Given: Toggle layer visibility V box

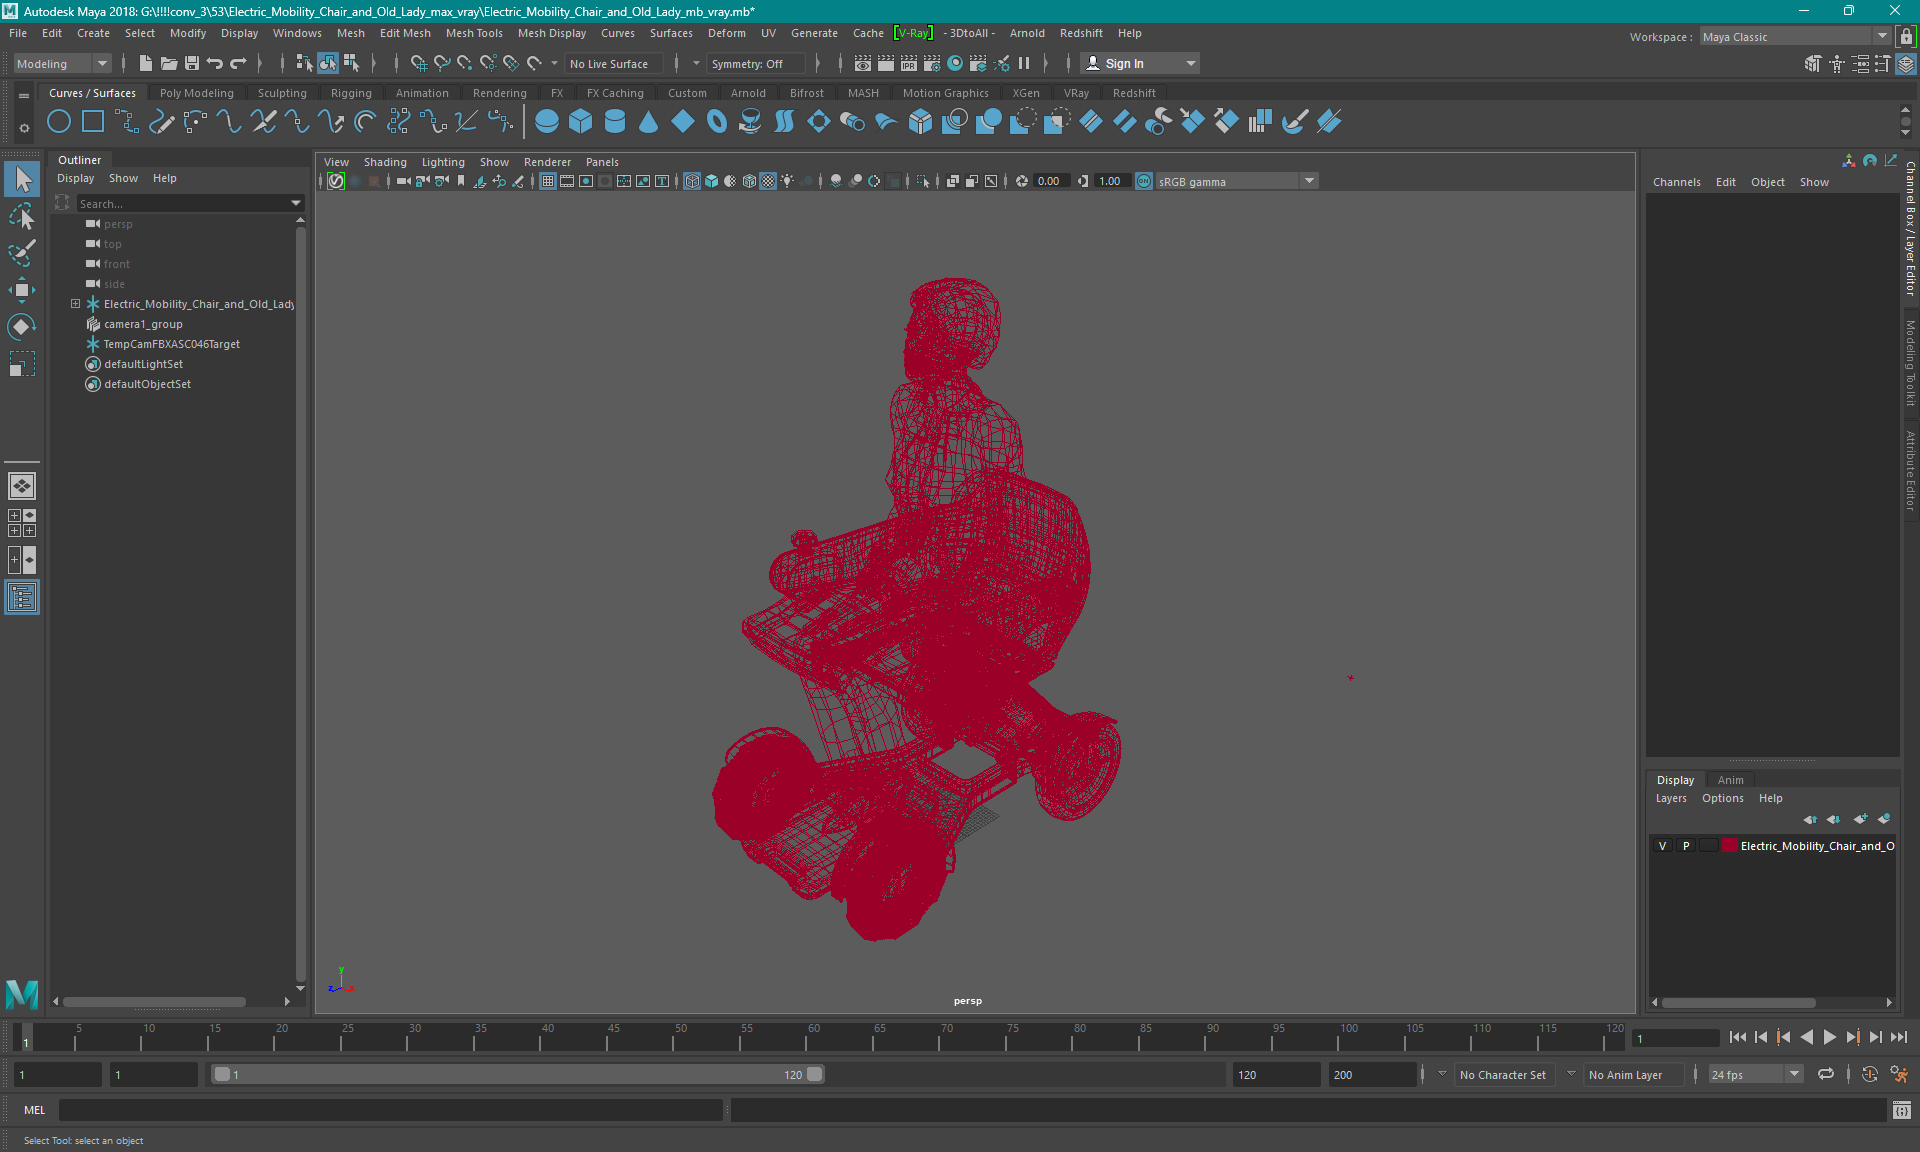Looking at the screenshot, I should [x=1663, y=846].
